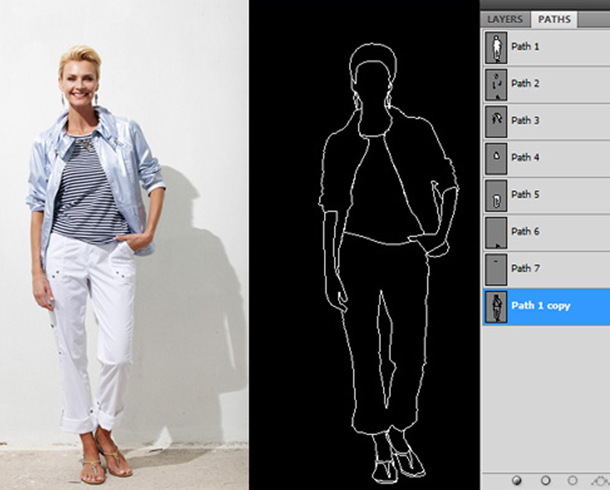Select the Path 3 name label
This screenshot has width=610, height=490.
pos(525,120)
